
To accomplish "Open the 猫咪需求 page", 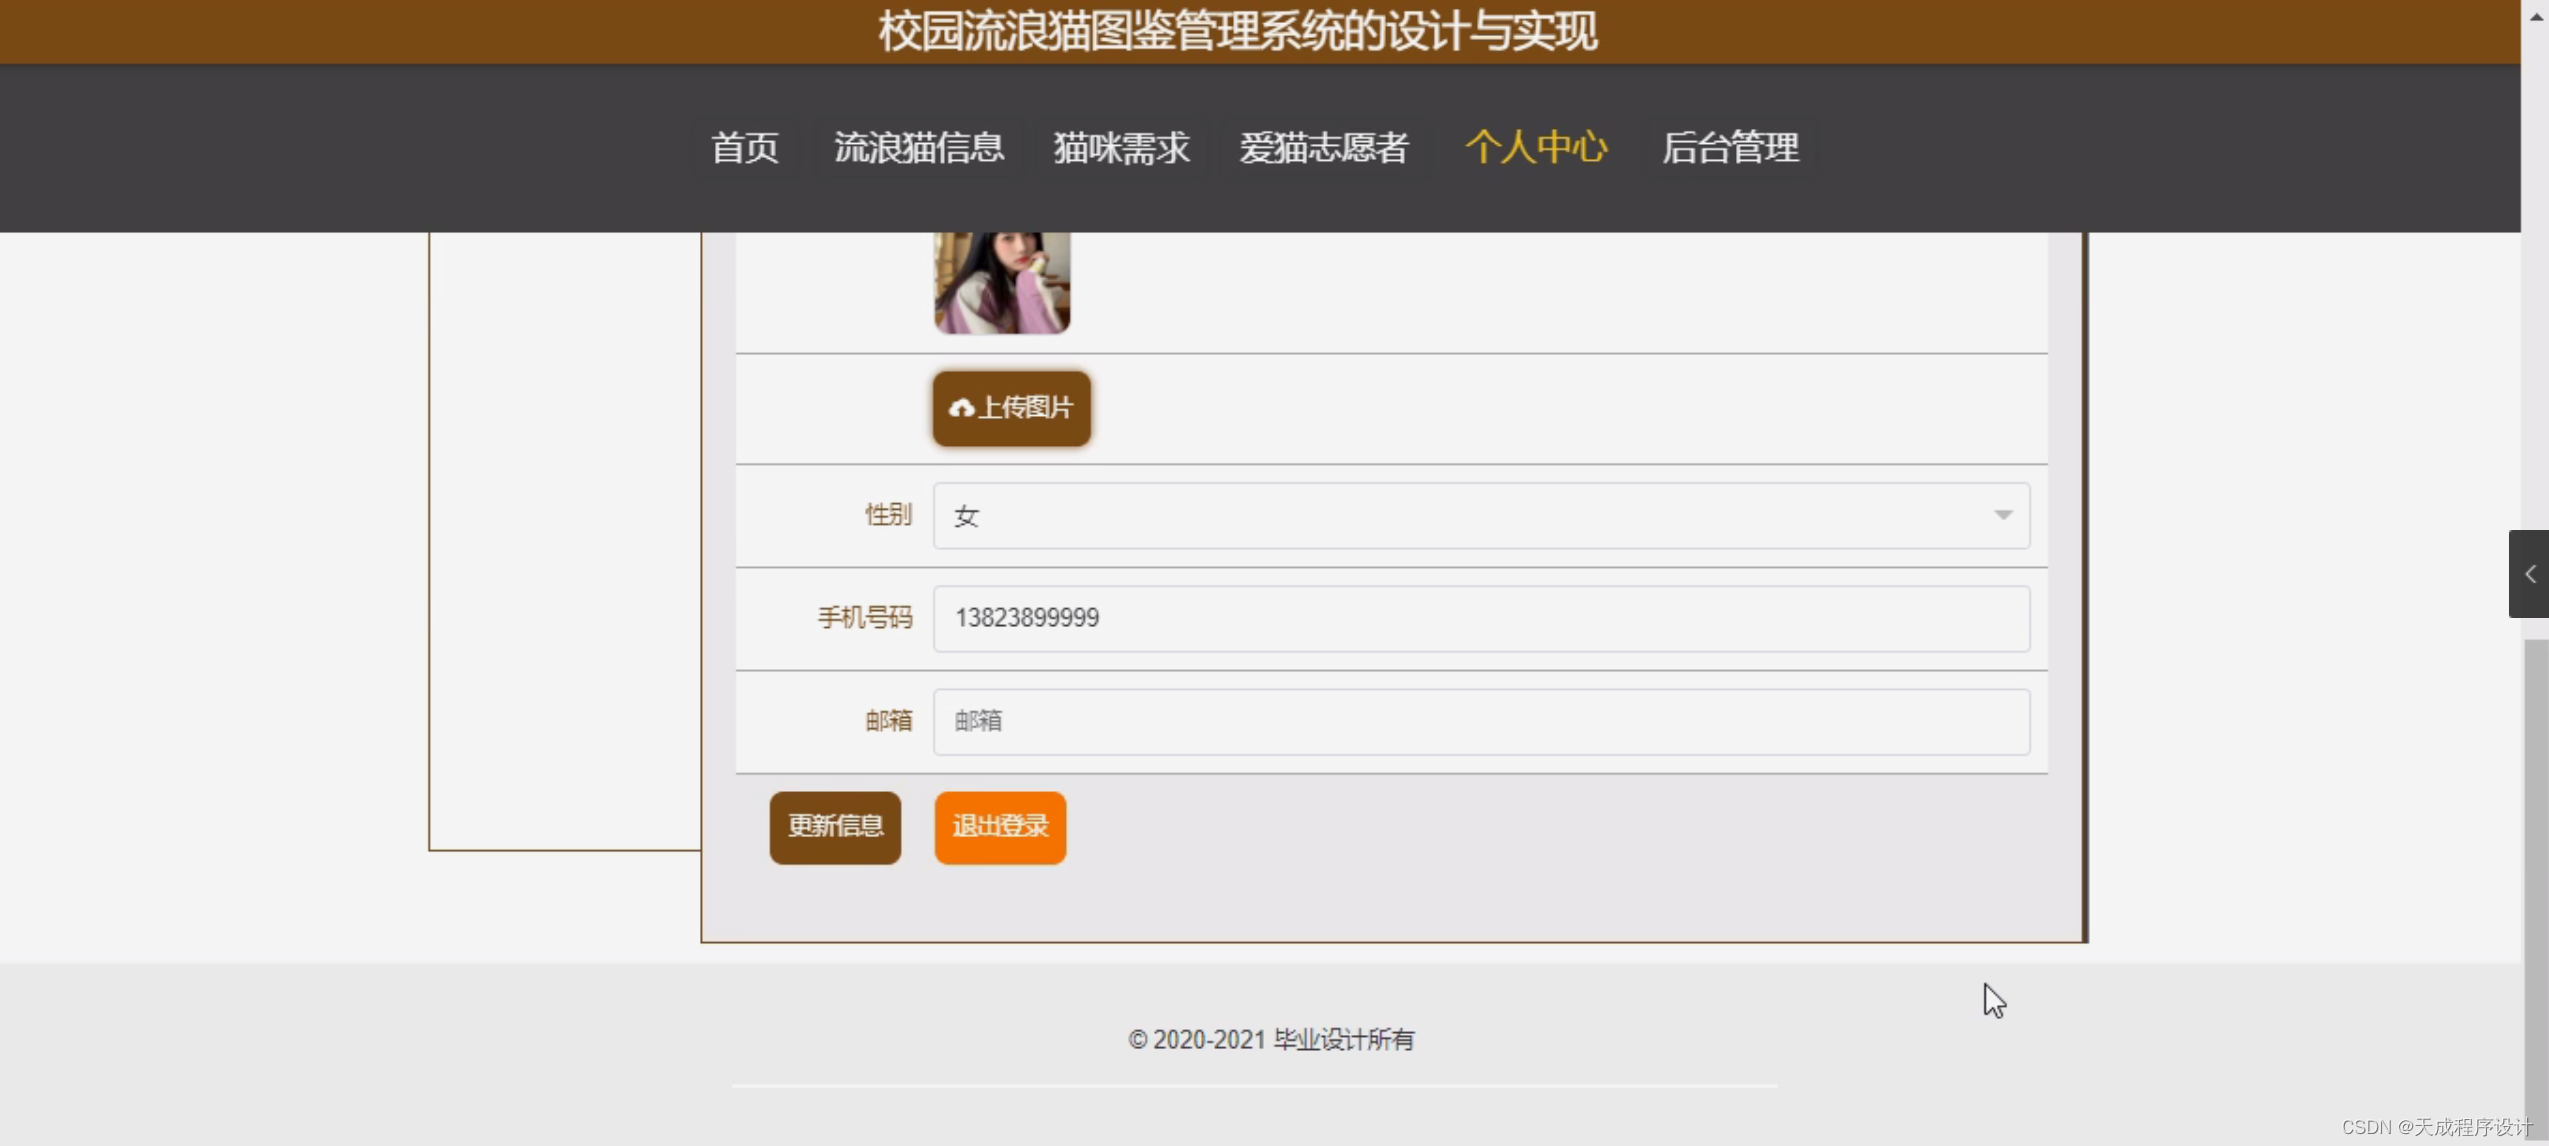I will pos(1120,148).
